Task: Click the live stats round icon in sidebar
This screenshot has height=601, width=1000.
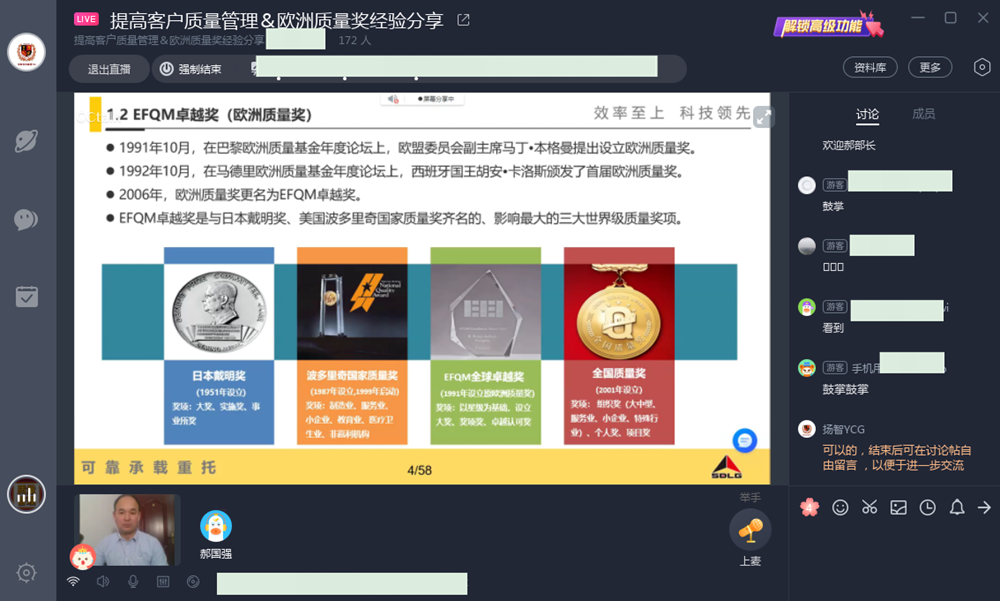Action: click(26, 494)
